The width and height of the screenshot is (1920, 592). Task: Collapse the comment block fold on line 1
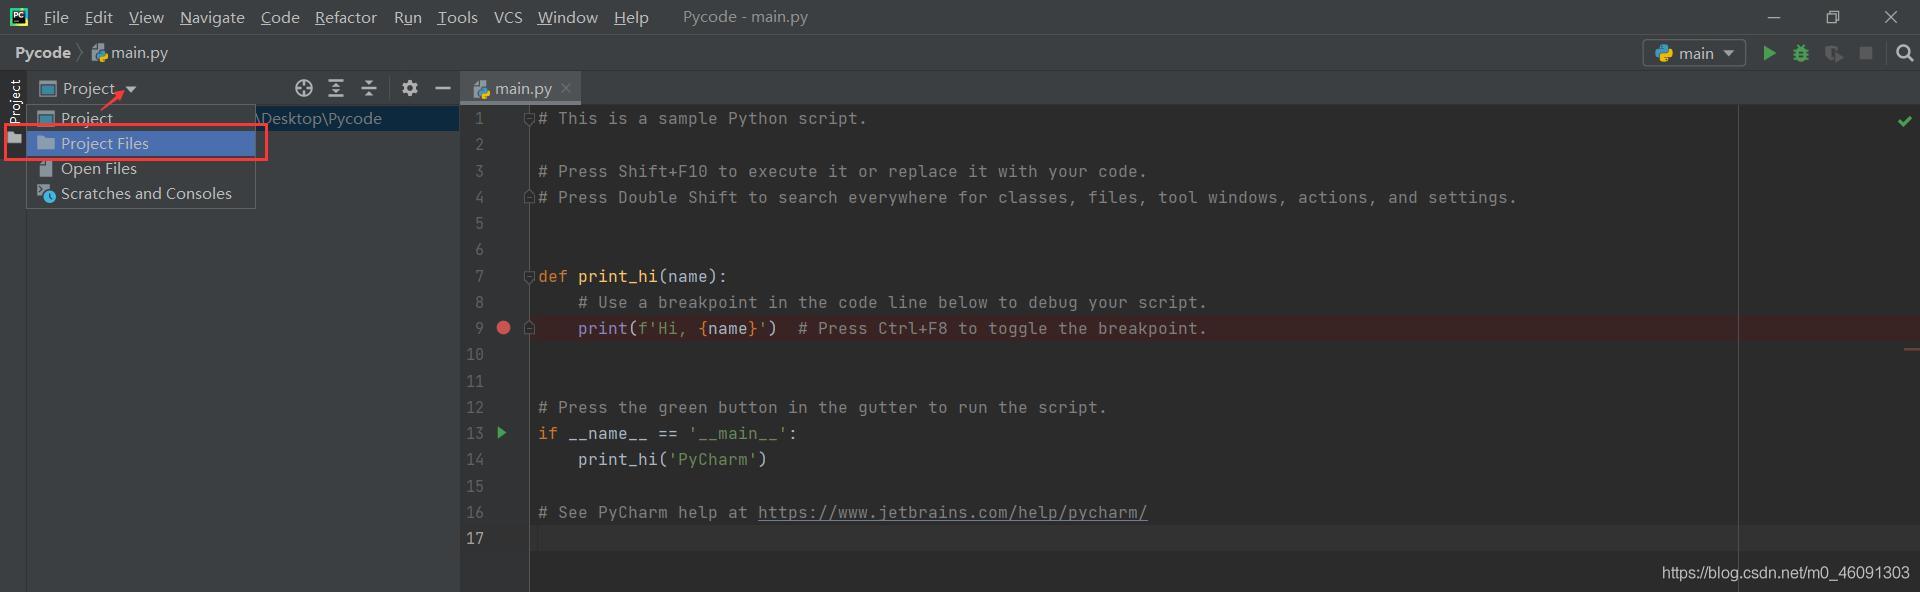(x=529, y=118)
